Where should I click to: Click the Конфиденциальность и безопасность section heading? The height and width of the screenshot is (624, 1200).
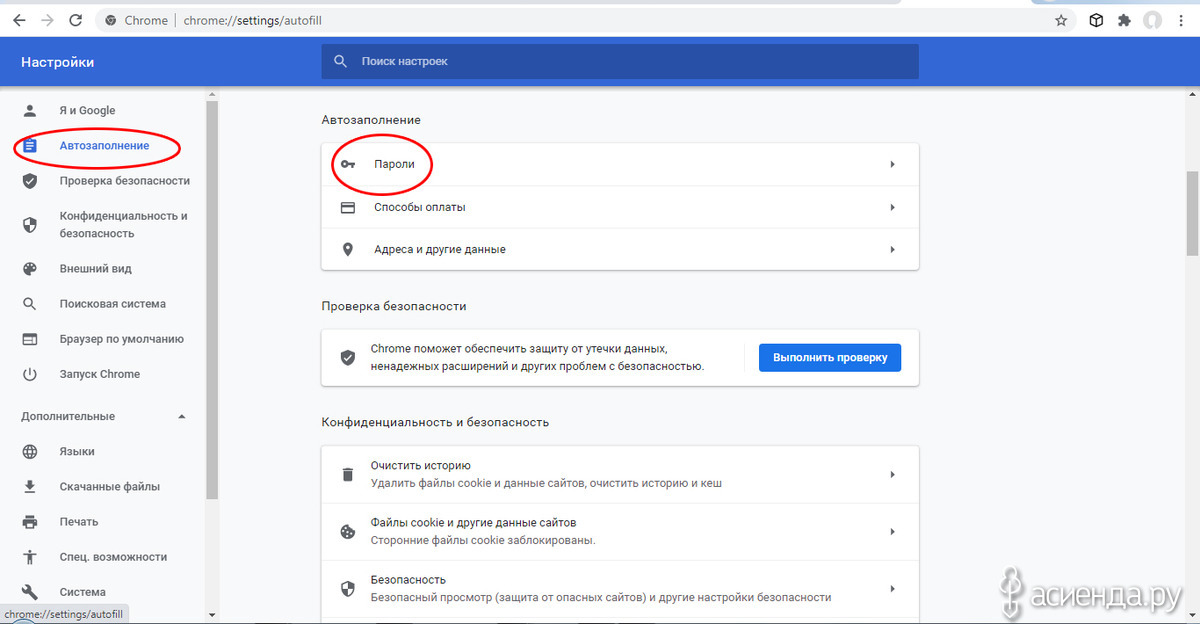pos(435,422)
